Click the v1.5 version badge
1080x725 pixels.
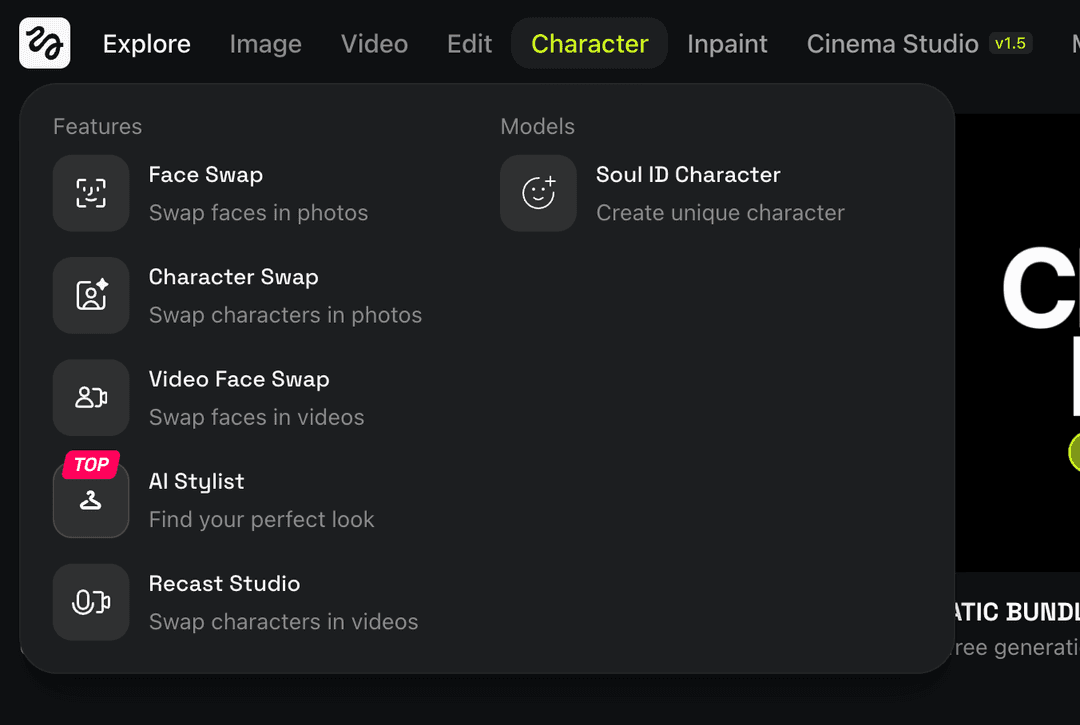coord(1011,42)
